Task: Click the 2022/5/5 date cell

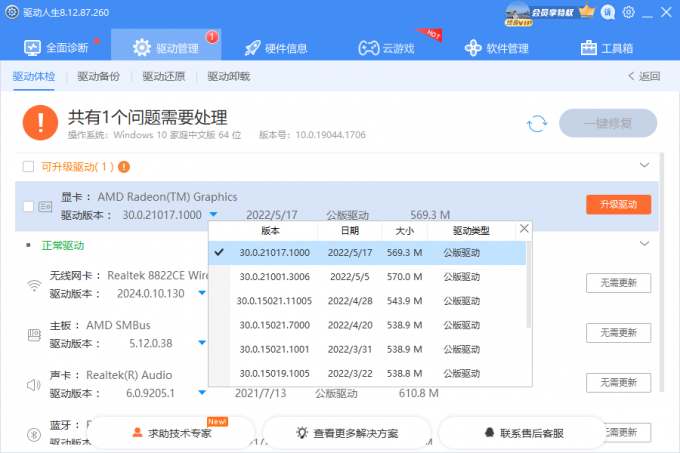Action: coord(350,277)
